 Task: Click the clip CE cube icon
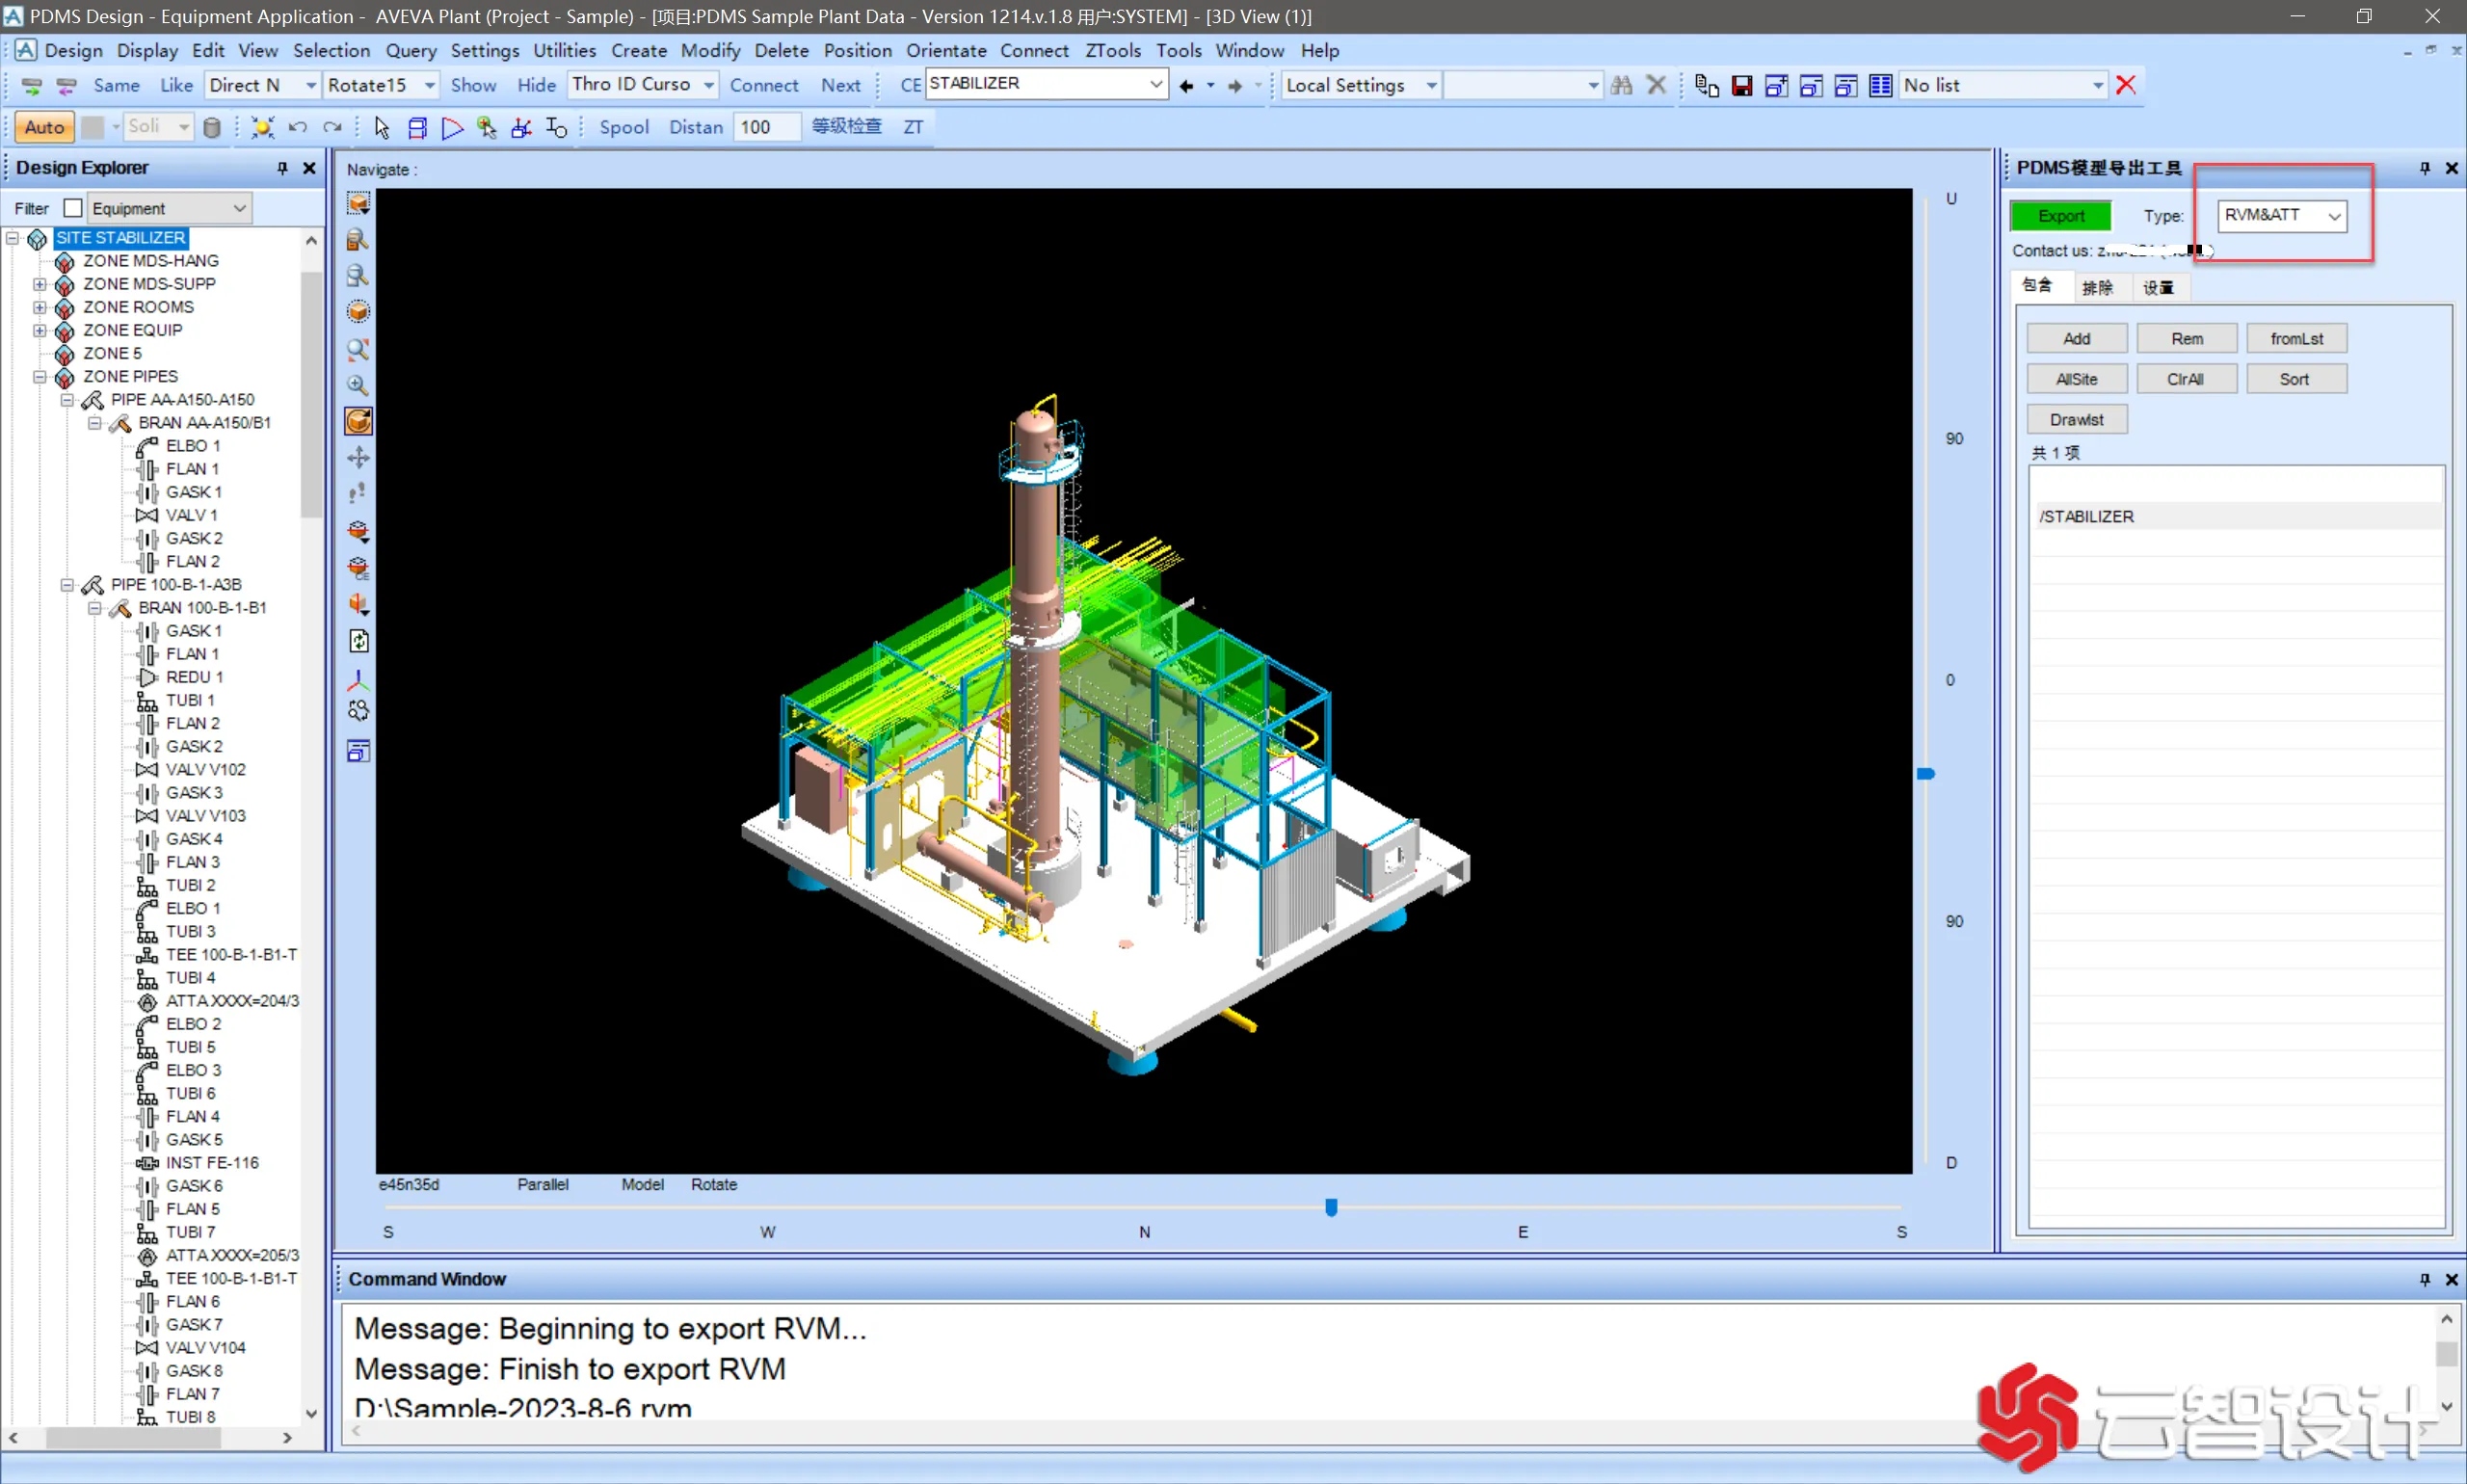click(358, 568)
